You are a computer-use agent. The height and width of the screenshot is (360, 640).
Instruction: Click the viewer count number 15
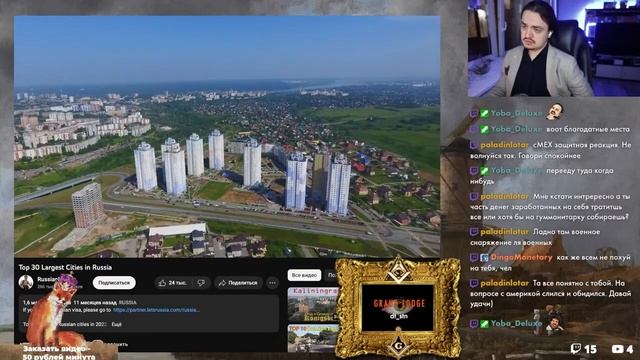pos(590,349)
